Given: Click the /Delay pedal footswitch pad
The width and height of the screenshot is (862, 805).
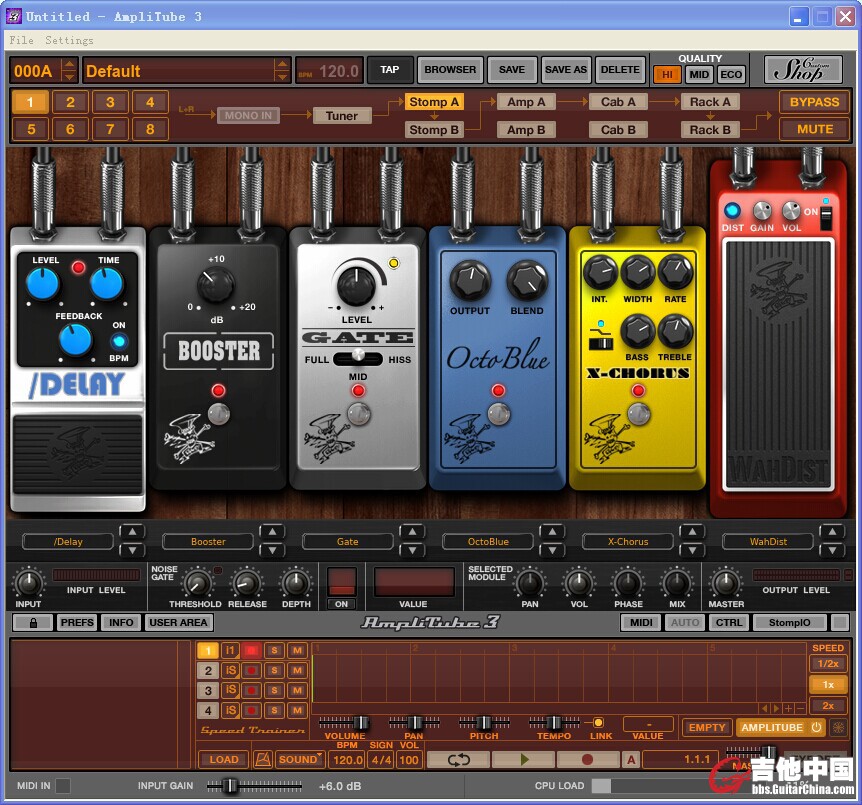Looking at the screenshot, I should (78, 455).
